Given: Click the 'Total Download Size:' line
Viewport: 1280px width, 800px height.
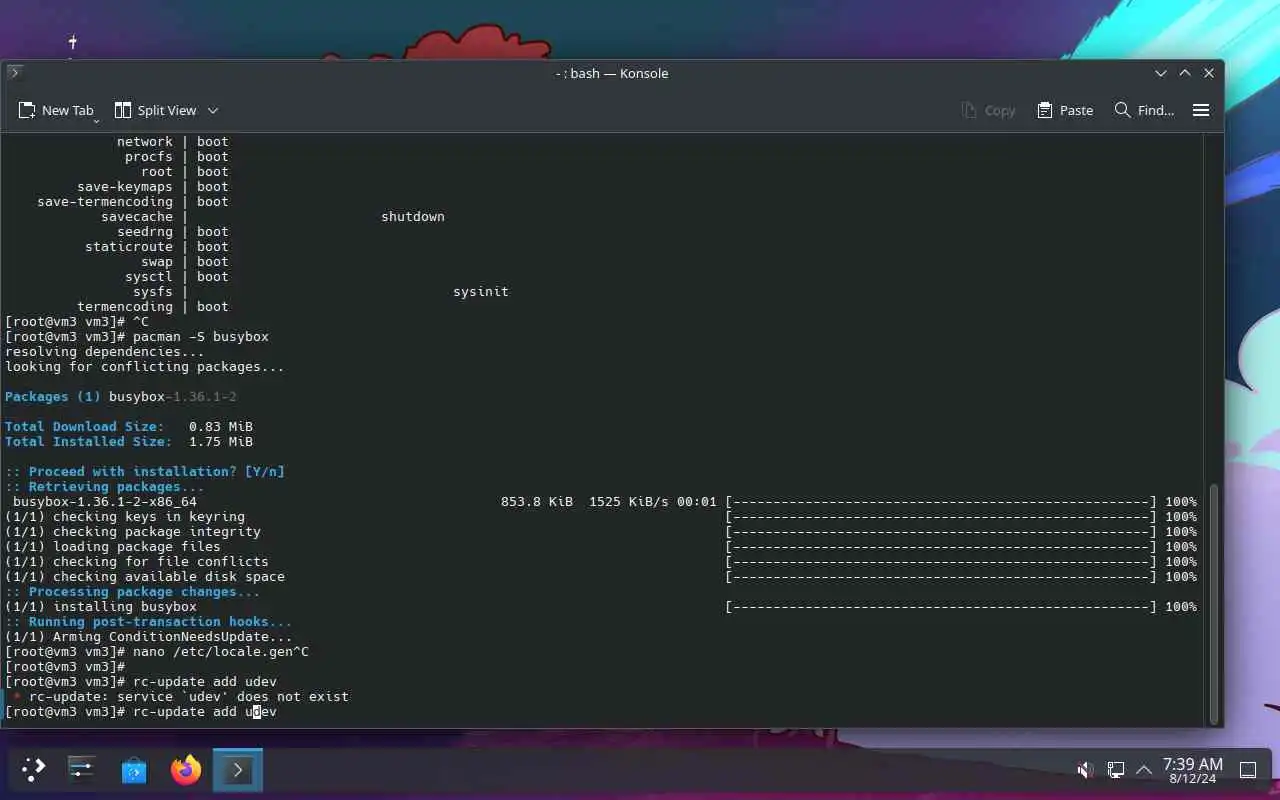Looking at the screenshot, I should click(129, 426).
